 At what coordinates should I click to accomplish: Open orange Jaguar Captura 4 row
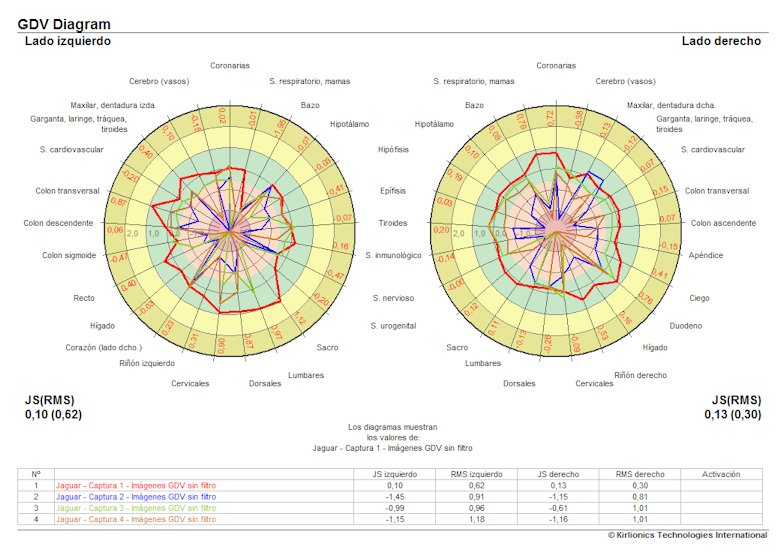tap(135, 519)
